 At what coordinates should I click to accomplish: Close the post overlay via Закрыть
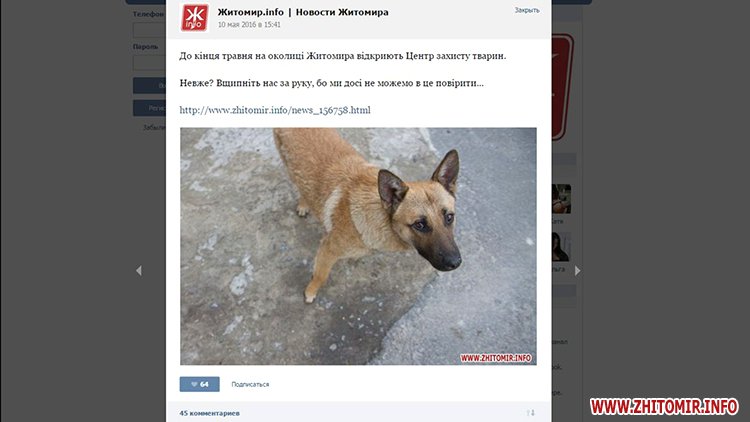527,10
